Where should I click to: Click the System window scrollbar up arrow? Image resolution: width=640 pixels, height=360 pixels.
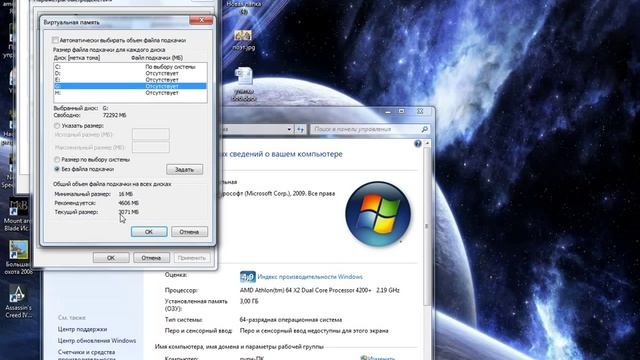(427, 143)
